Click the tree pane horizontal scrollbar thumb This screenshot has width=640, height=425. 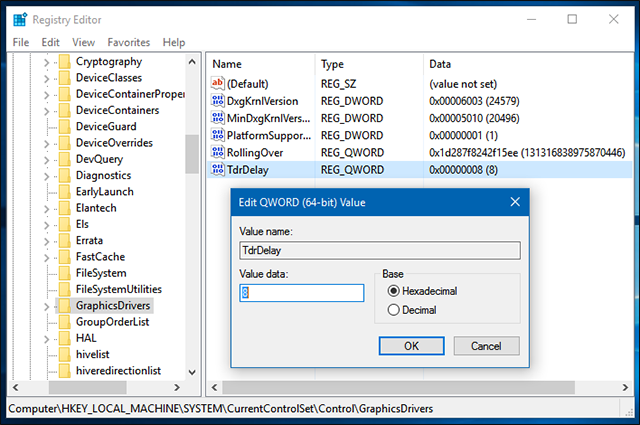pyautogui.click(x=87, y=387)
